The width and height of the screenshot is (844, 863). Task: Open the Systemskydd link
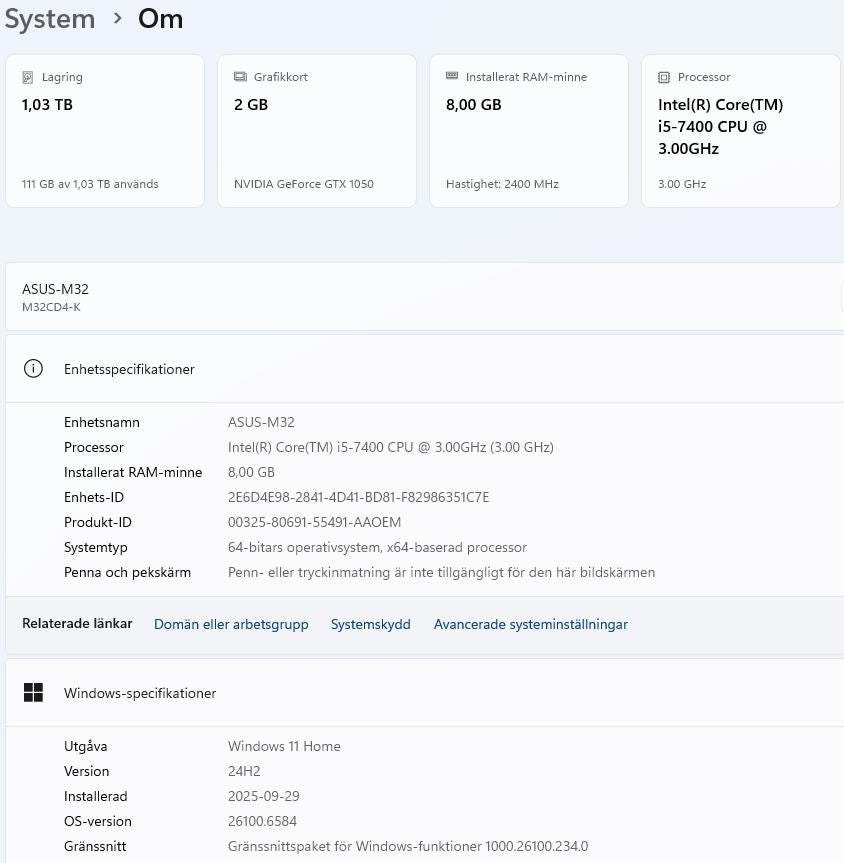click(370, 624)
